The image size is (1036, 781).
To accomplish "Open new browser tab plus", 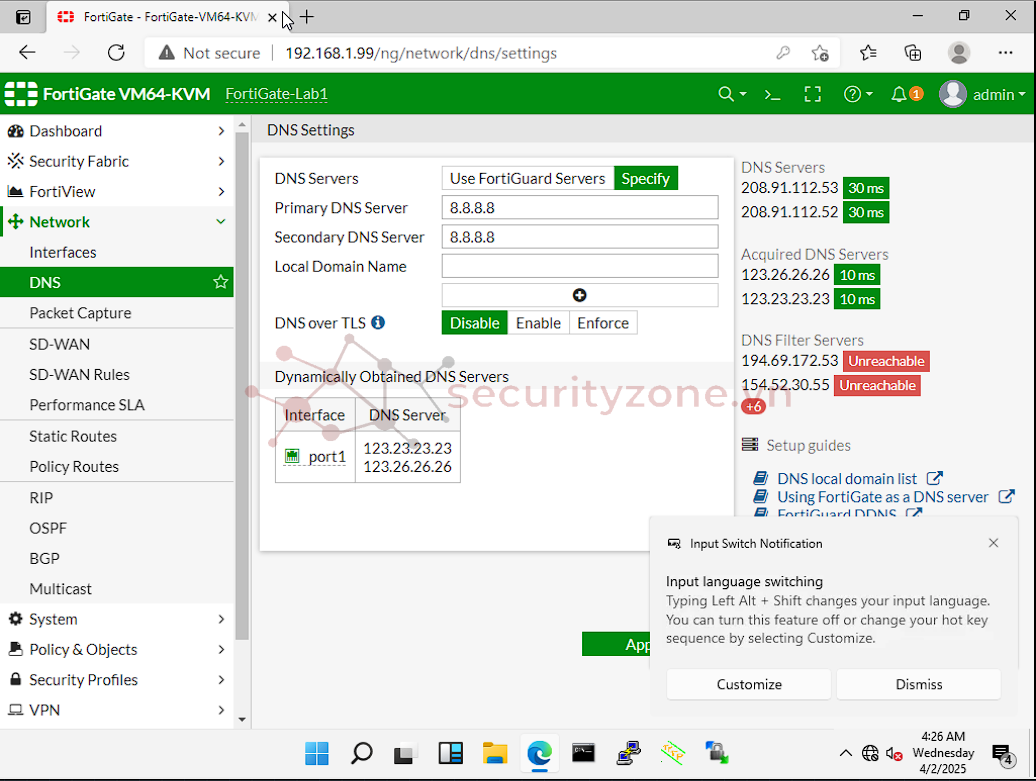I will pyautogui.click(x=307, y=17).
